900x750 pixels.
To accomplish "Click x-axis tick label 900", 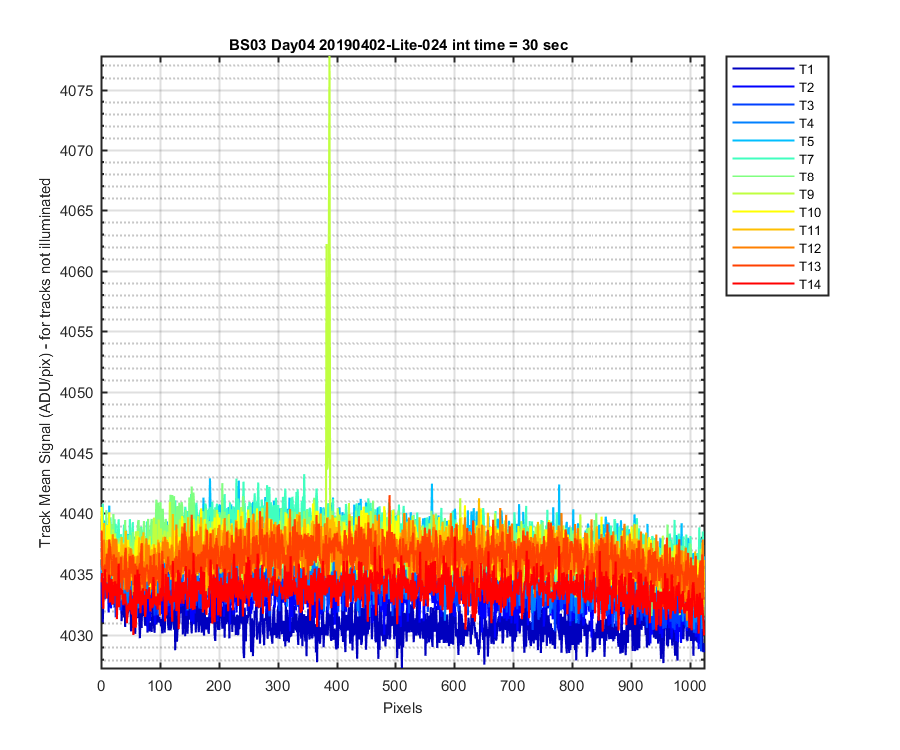I will point(631,686).
